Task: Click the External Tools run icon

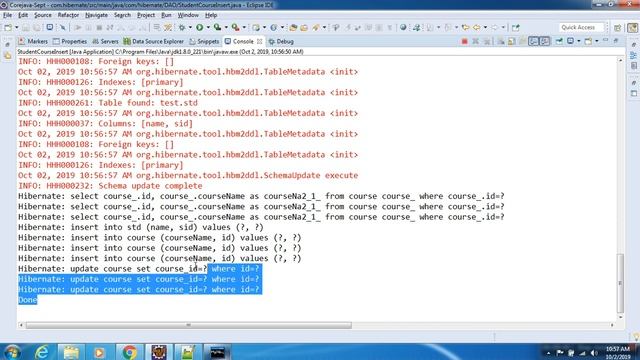Action: (236, 27)
